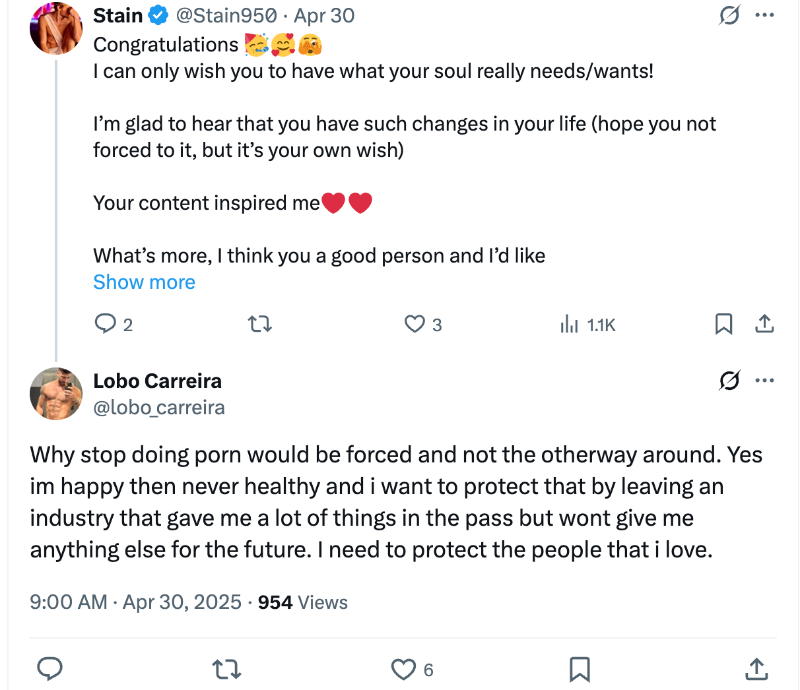
Task: Reply to Stain's tweet
Action: (105, 324)
